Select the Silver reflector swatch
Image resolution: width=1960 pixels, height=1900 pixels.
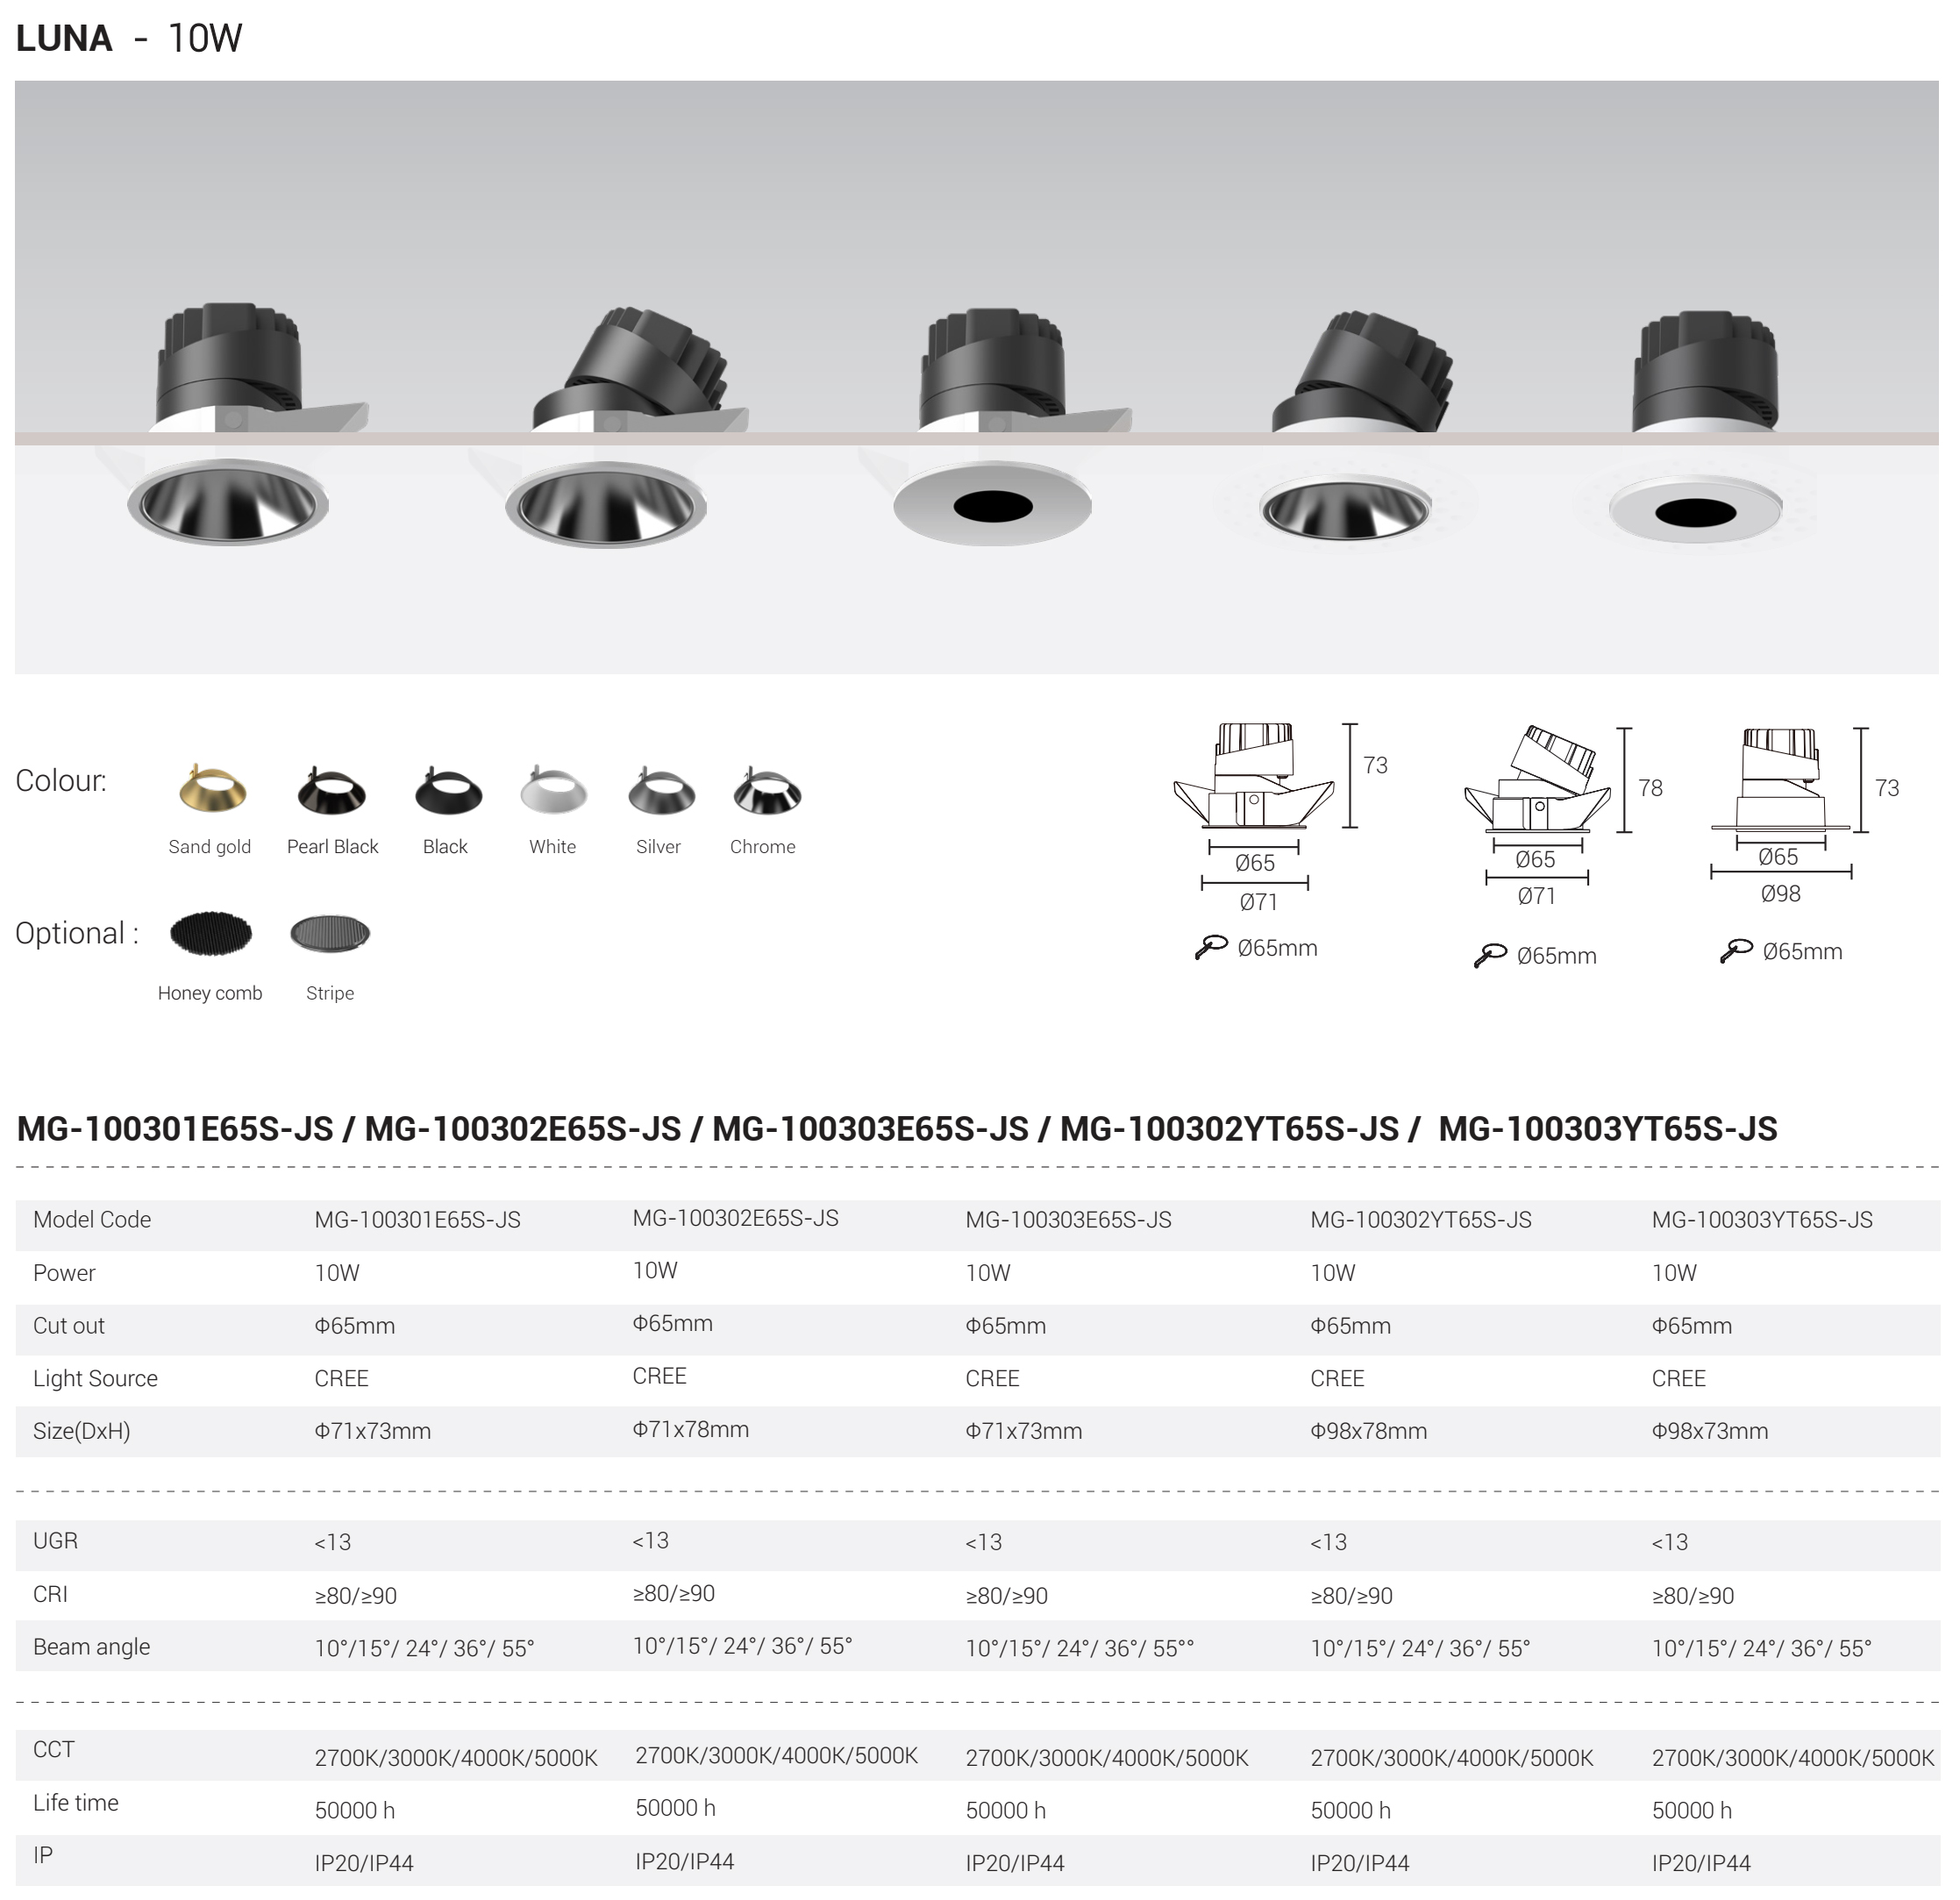click(x=661, y=792)
